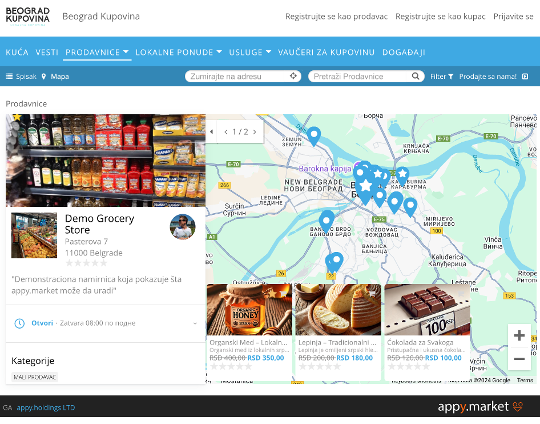540x424 pixels.
Task: Open the Lokalne Ponude dropdown
Action: [178, 52]
